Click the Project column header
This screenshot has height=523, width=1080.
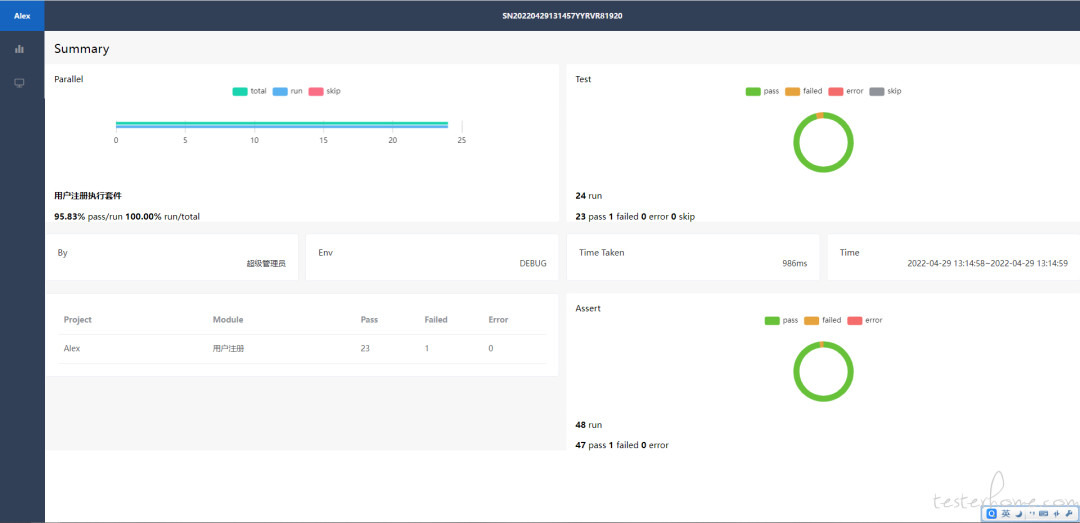coord(78,320)
